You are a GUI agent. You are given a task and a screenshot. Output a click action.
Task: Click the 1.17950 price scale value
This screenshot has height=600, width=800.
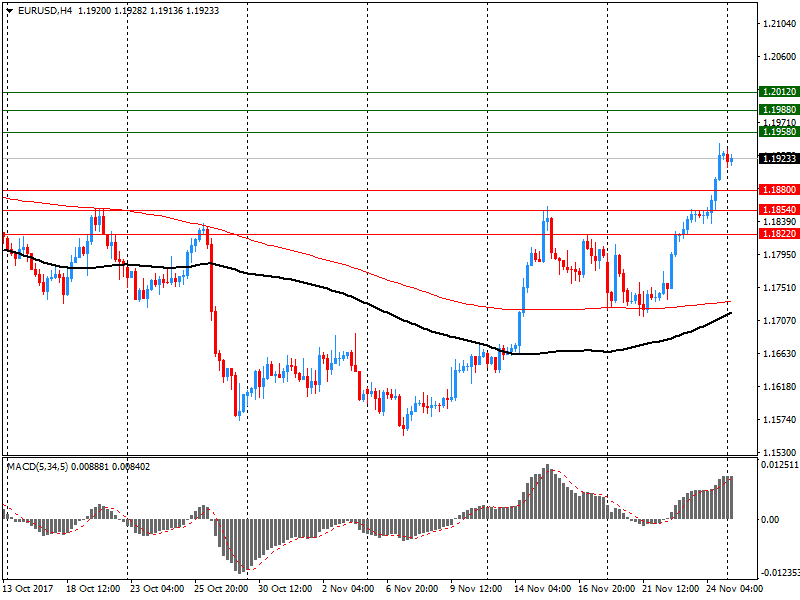(x=780, y=255)
